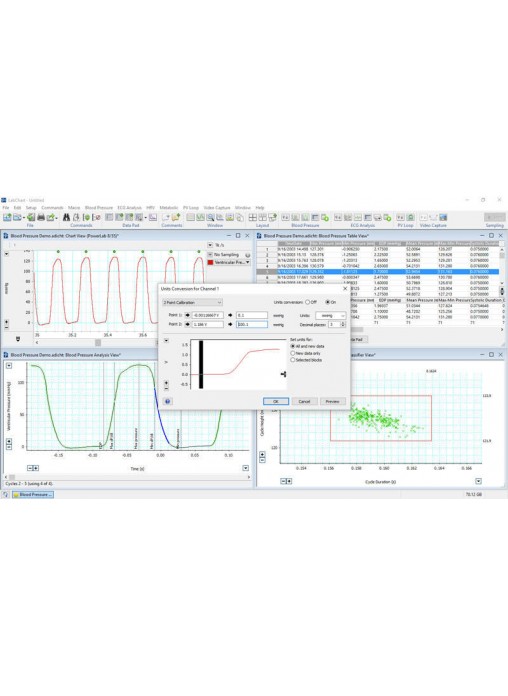The height and width of the screenshot is (696, 508).
Task: Click the PV Loop view icon
Action: pyautogui.click(x=410, y=217)
